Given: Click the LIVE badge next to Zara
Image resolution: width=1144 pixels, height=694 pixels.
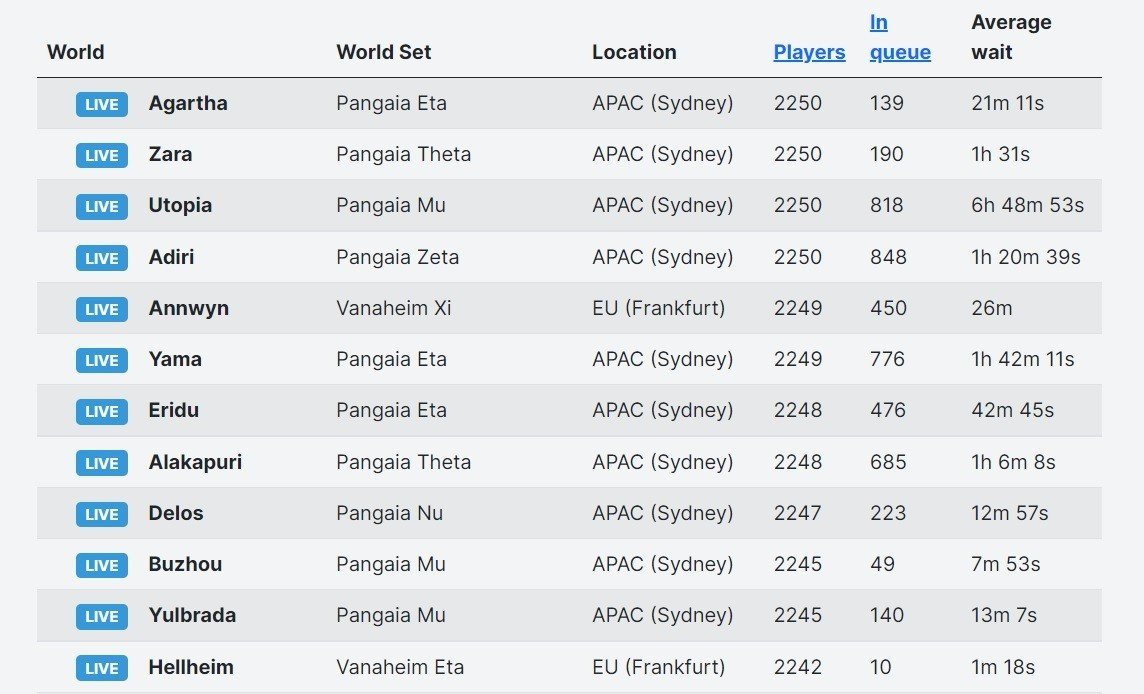Looking at the screenshot, I should 102,155.
